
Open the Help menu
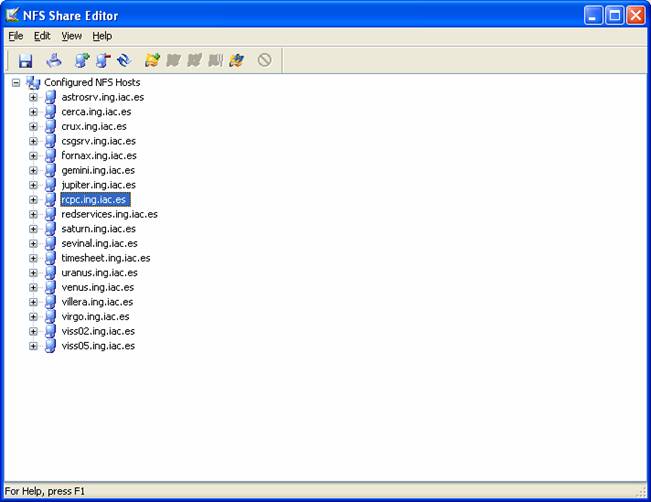pyautogui.click(x=102, y=36)
